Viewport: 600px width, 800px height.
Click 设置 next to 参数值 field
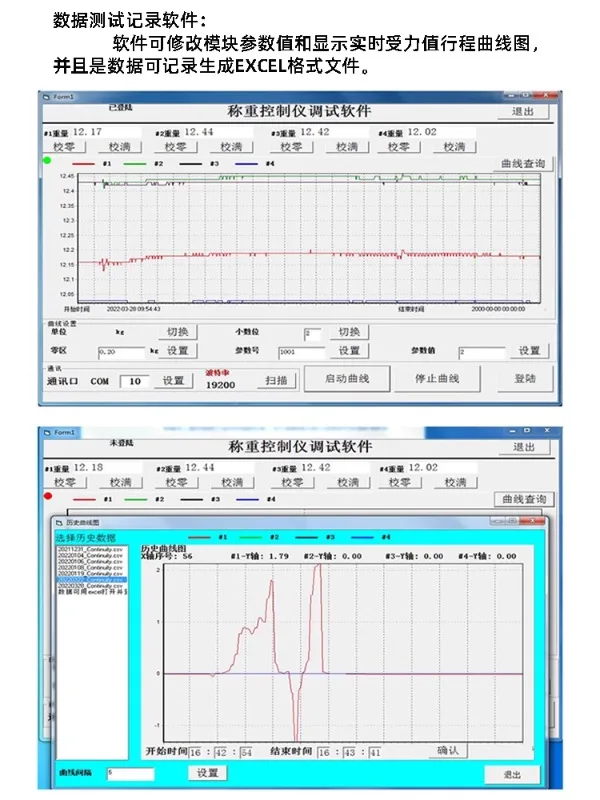click(530, 351)
